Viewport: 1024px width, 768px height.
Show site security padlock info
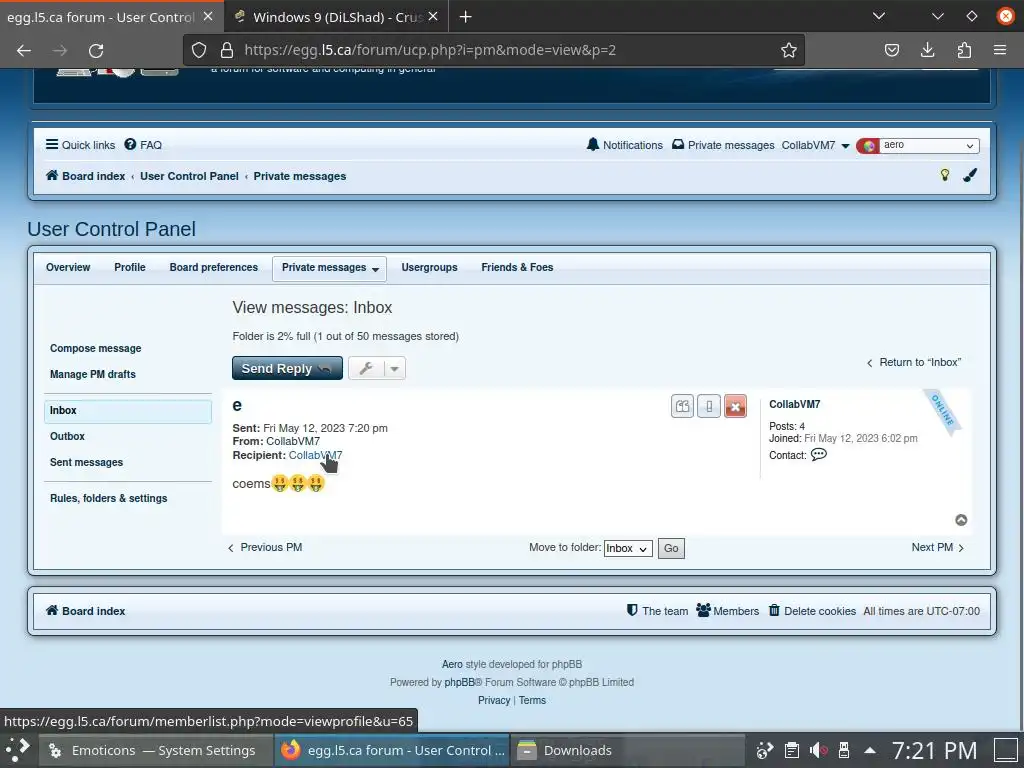pyautogui.click(x=227, y=50)
